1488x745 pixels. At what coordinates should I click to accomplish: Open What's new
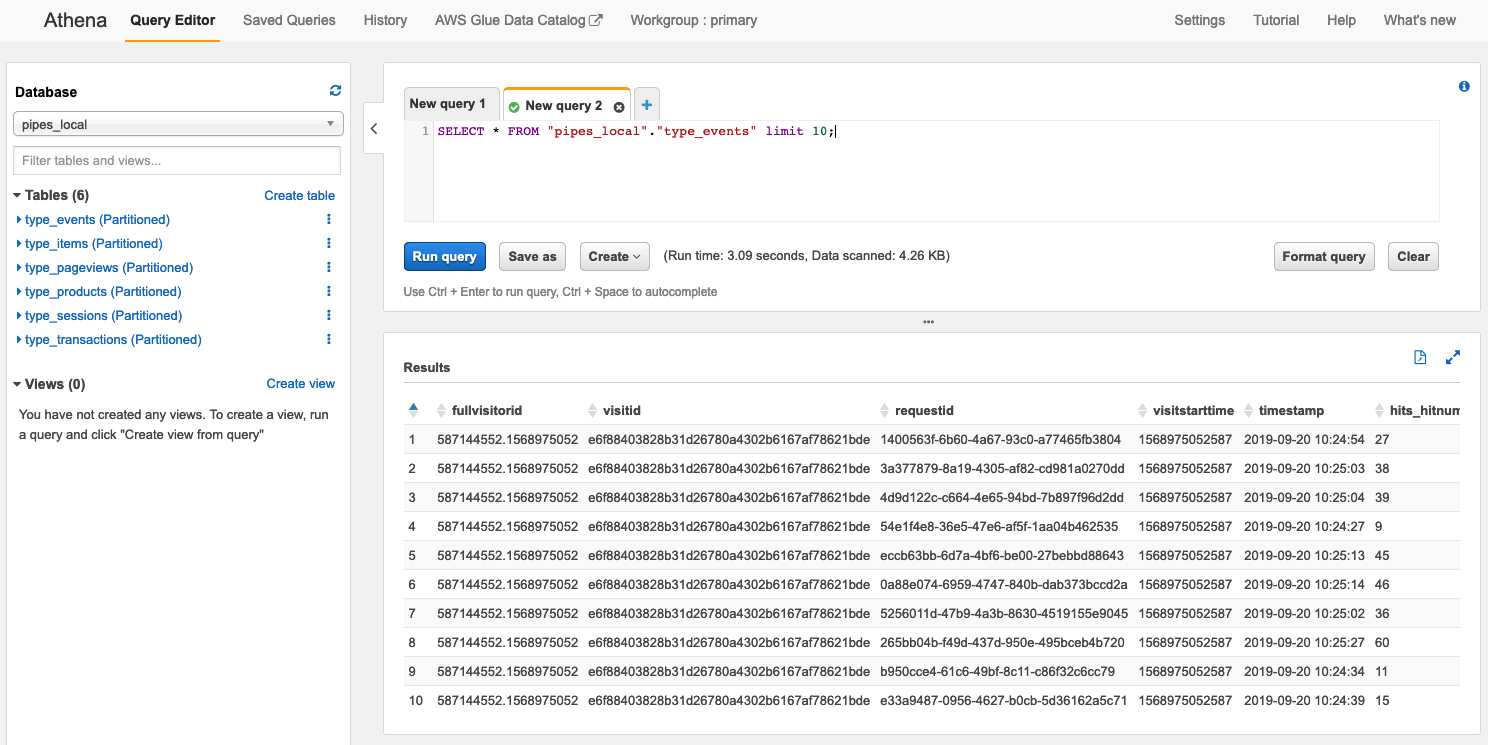(1419, 20)
